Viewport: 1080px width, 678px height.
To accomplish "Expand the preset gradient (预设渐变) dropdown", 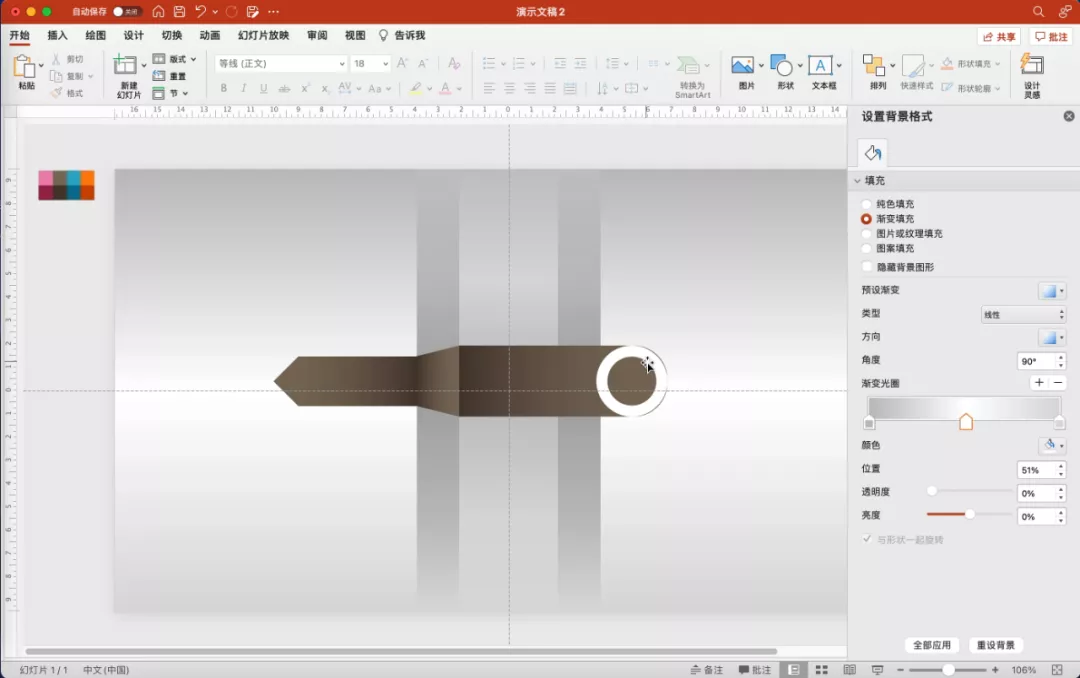I will tap(1052, 291).
